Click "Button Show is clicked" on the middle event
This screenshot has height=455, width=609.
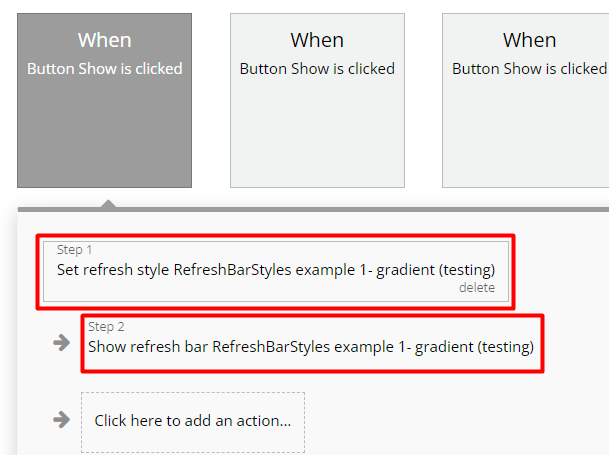(x=317, y=69)
